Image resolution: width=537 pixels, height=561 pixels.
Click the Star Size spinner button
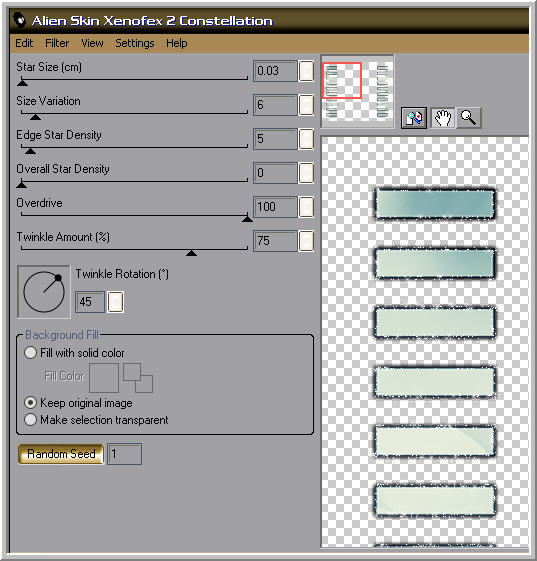tap(307, 71)
